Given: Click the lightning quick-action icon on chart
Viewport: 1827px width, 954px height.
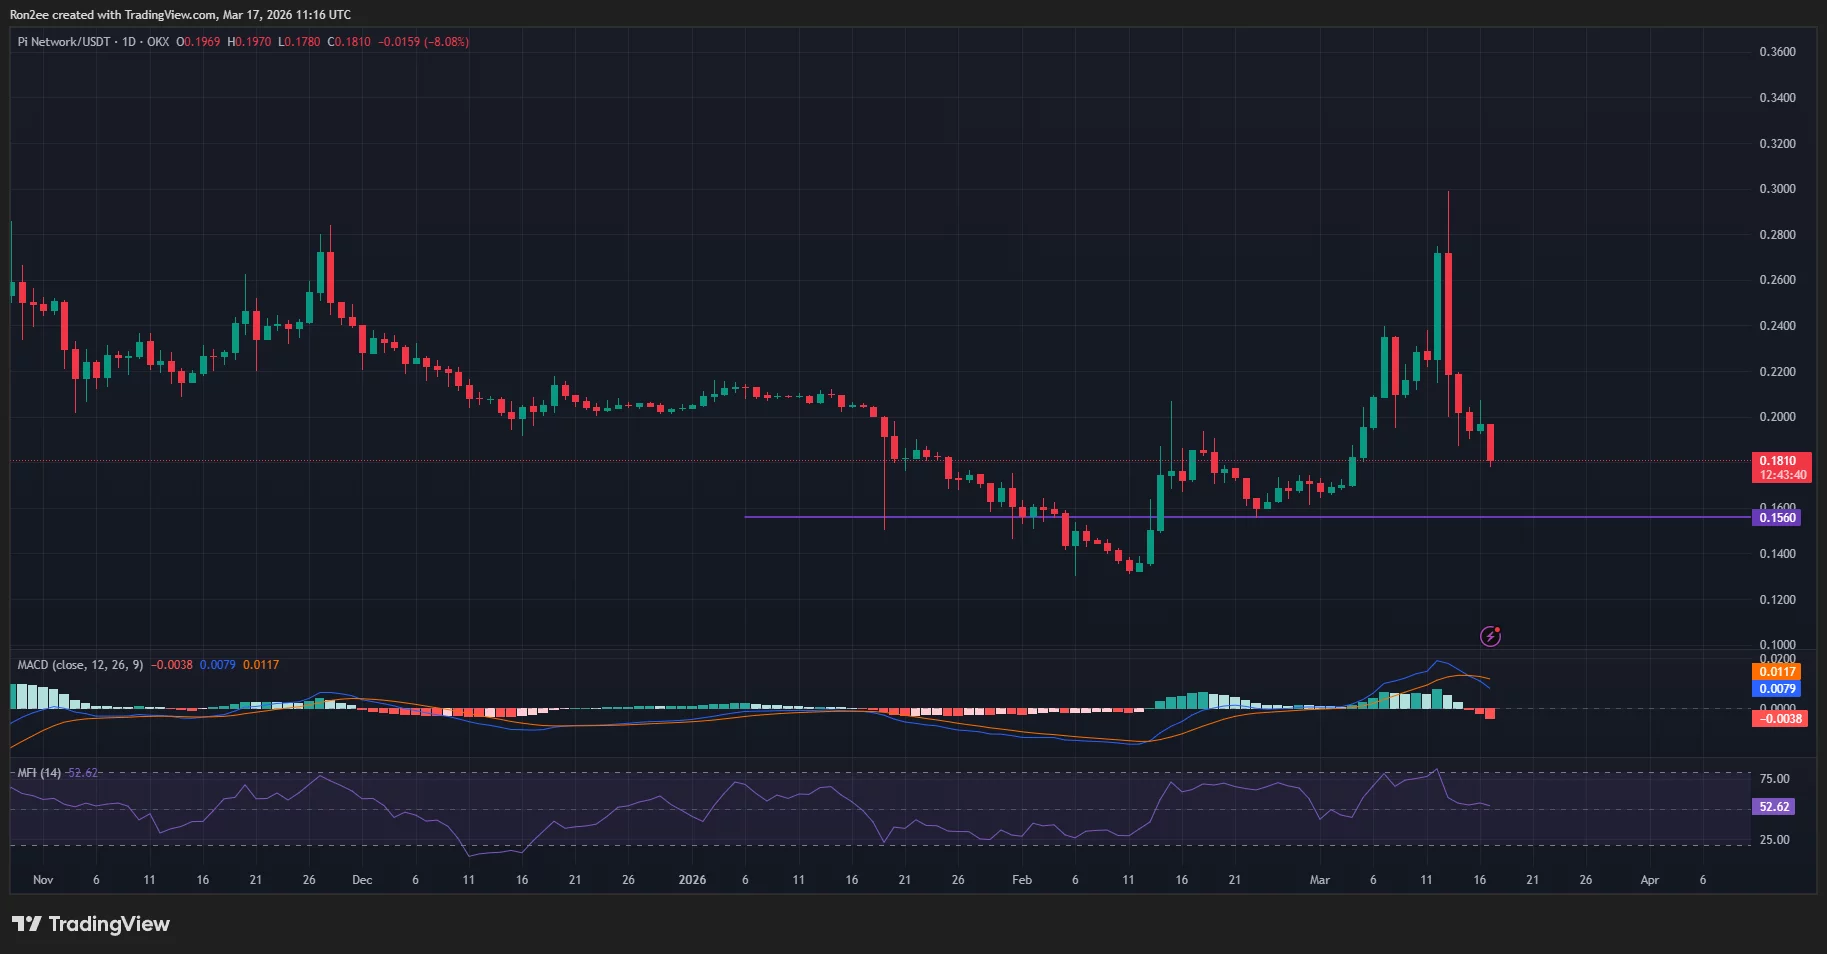Looking at the screenshot, I should click(x=1489, y=636).
